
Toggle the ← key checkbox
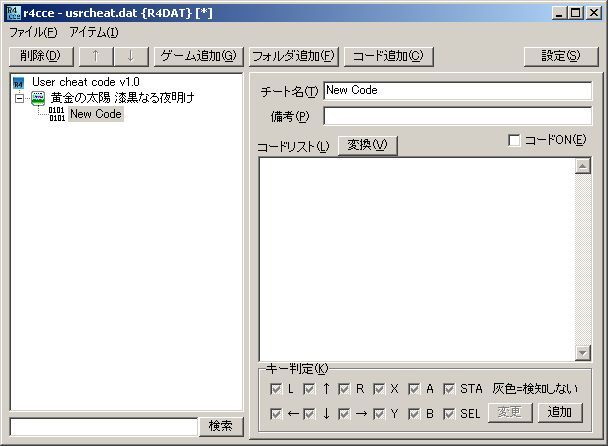[276, 414]
